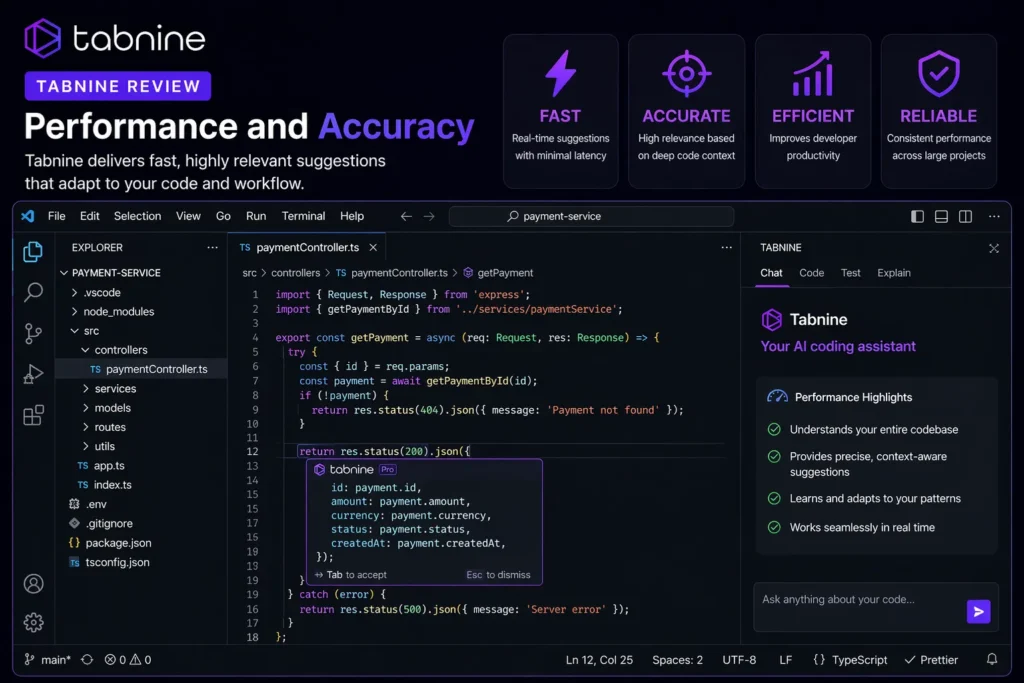The image size is (1024, 683).
Task: Expand the node_modules folder
Action: coord(74,311)
